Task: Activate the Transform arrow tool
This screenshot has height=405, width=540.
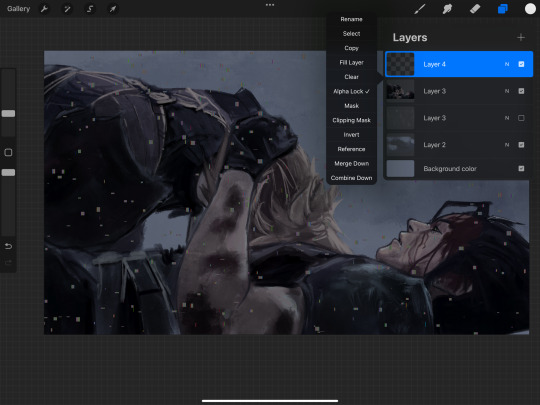Action: pos(113,9)
